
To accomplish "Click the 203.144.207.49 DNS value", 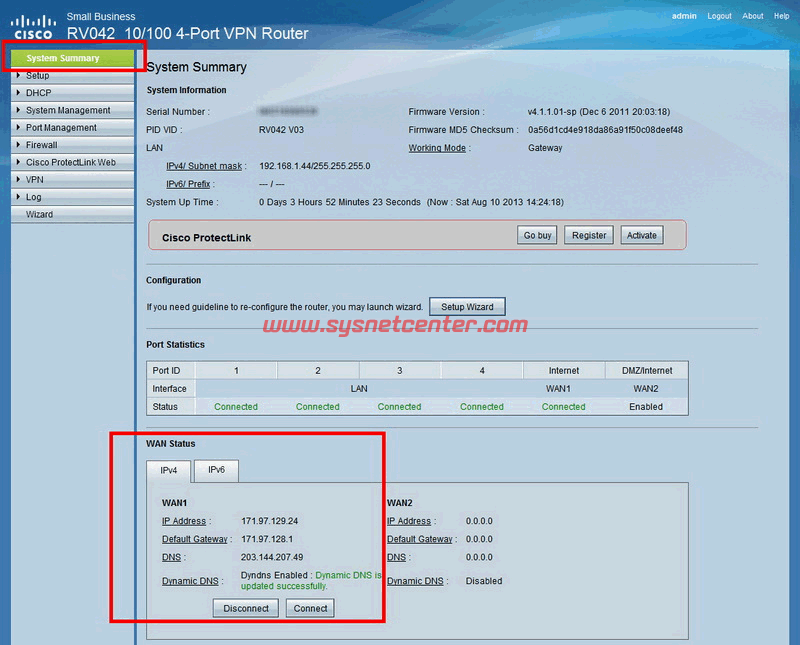I will tap(272, 557).
